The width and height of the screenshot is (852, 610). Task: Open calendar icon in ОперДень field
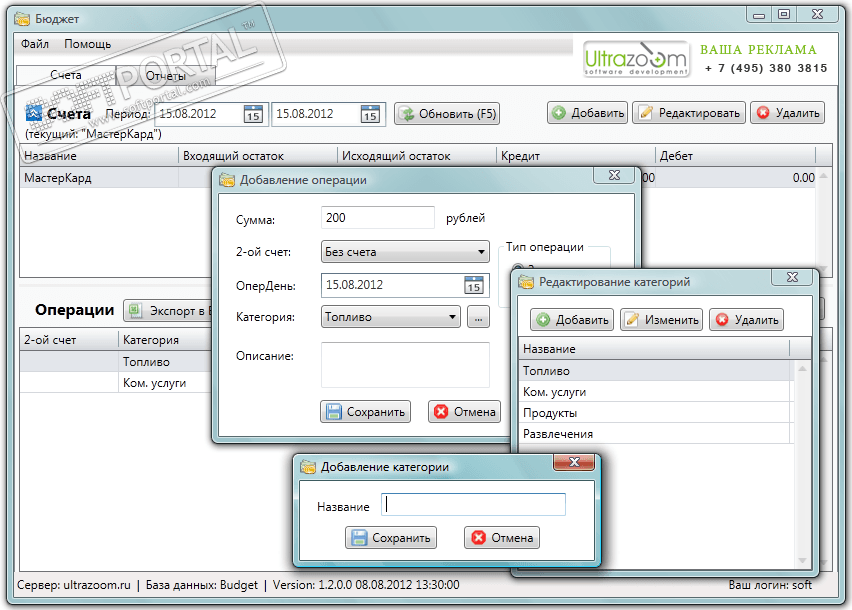coord(474,285)
